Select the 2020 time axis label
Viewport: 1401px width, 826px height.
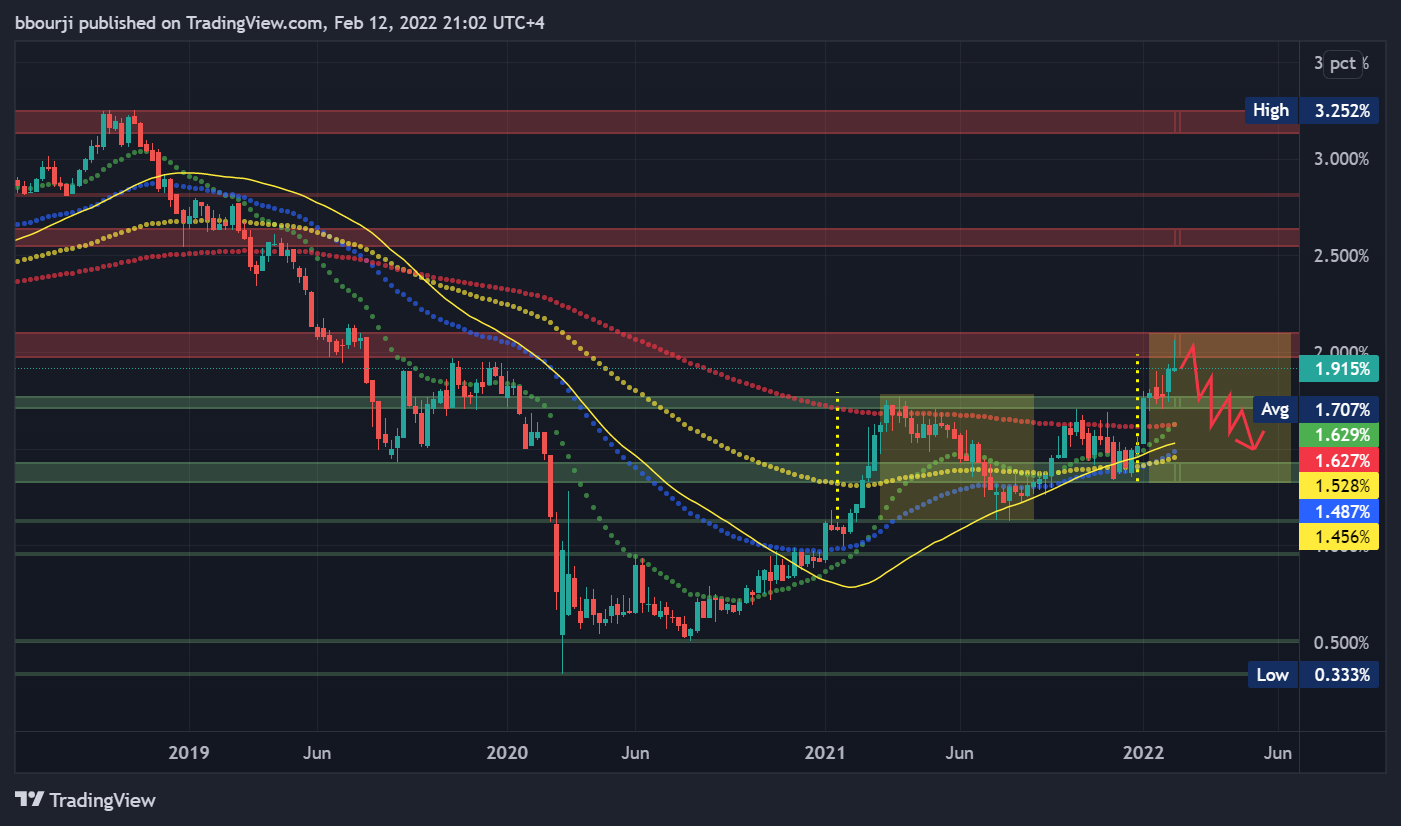point(507,752)
